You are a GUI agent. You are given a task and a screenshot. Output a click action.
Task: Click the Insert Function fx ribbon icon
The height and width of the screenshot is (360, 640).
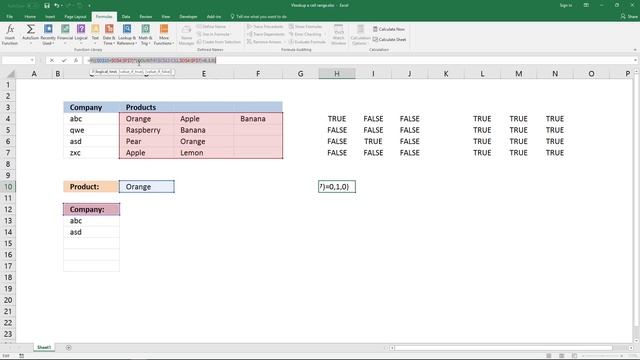(10, 35)
